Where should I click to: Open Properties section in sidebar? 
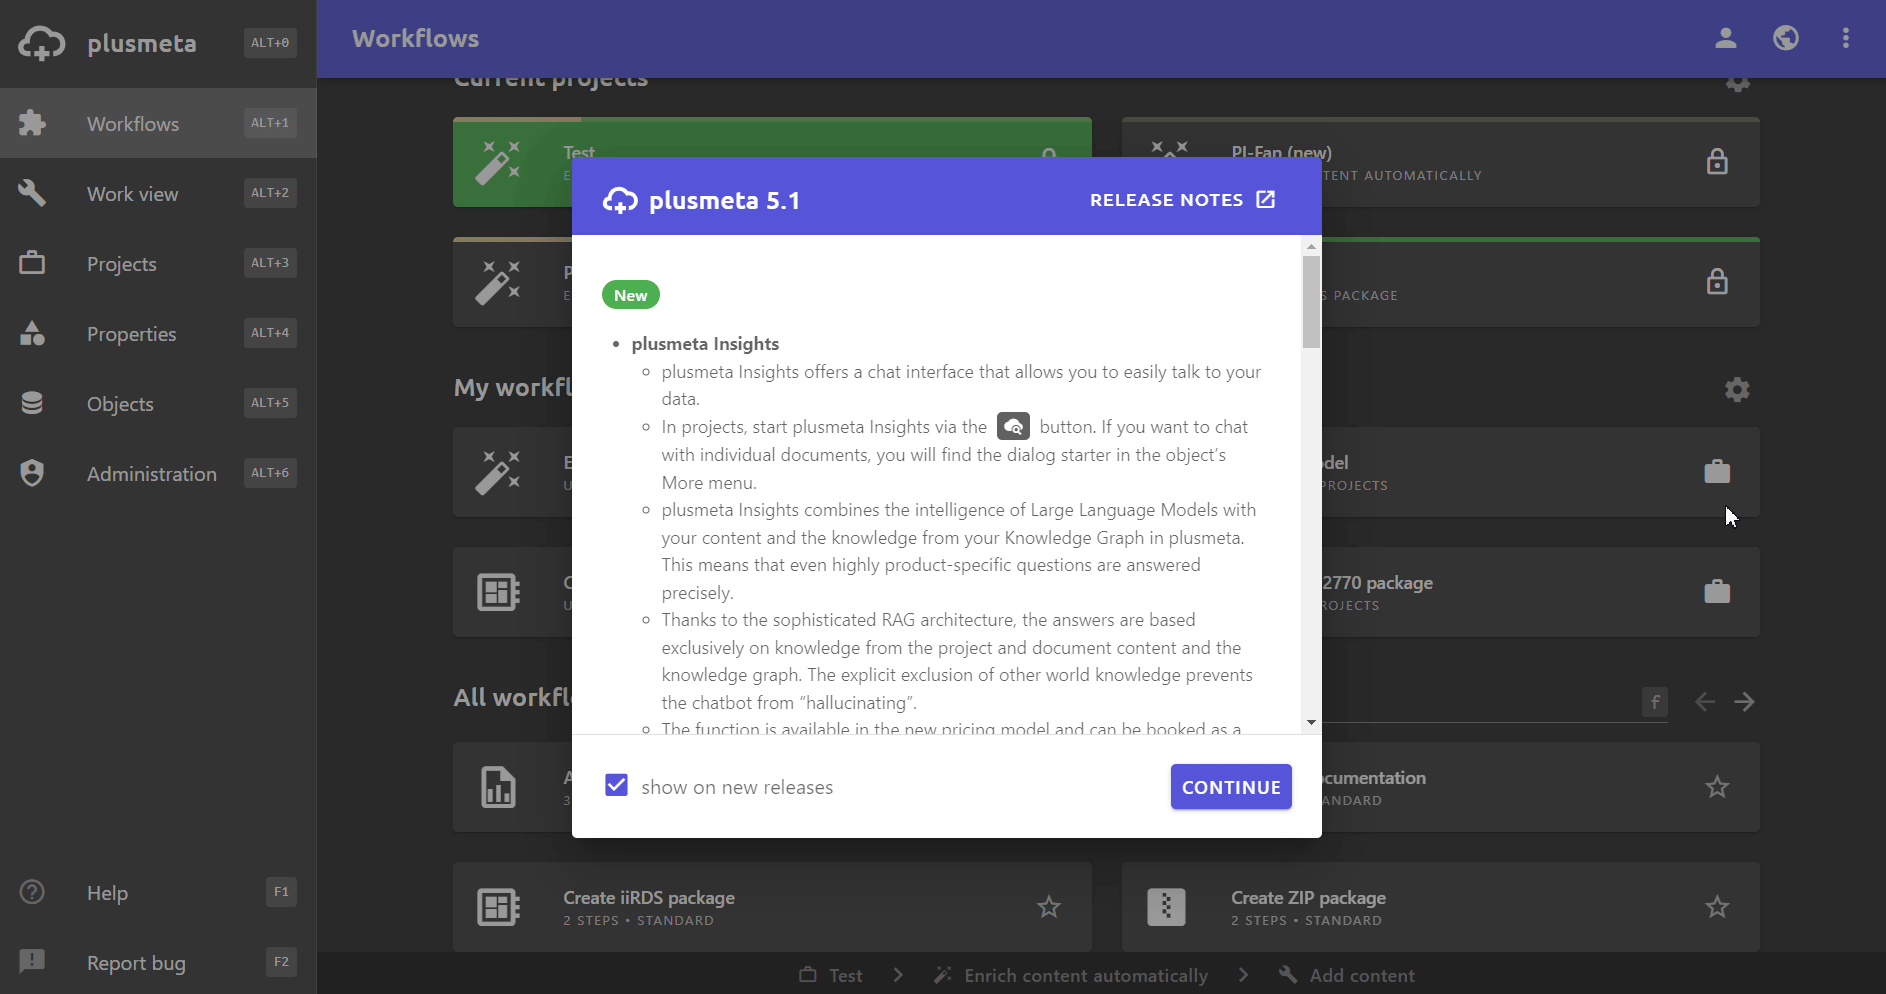158,333
